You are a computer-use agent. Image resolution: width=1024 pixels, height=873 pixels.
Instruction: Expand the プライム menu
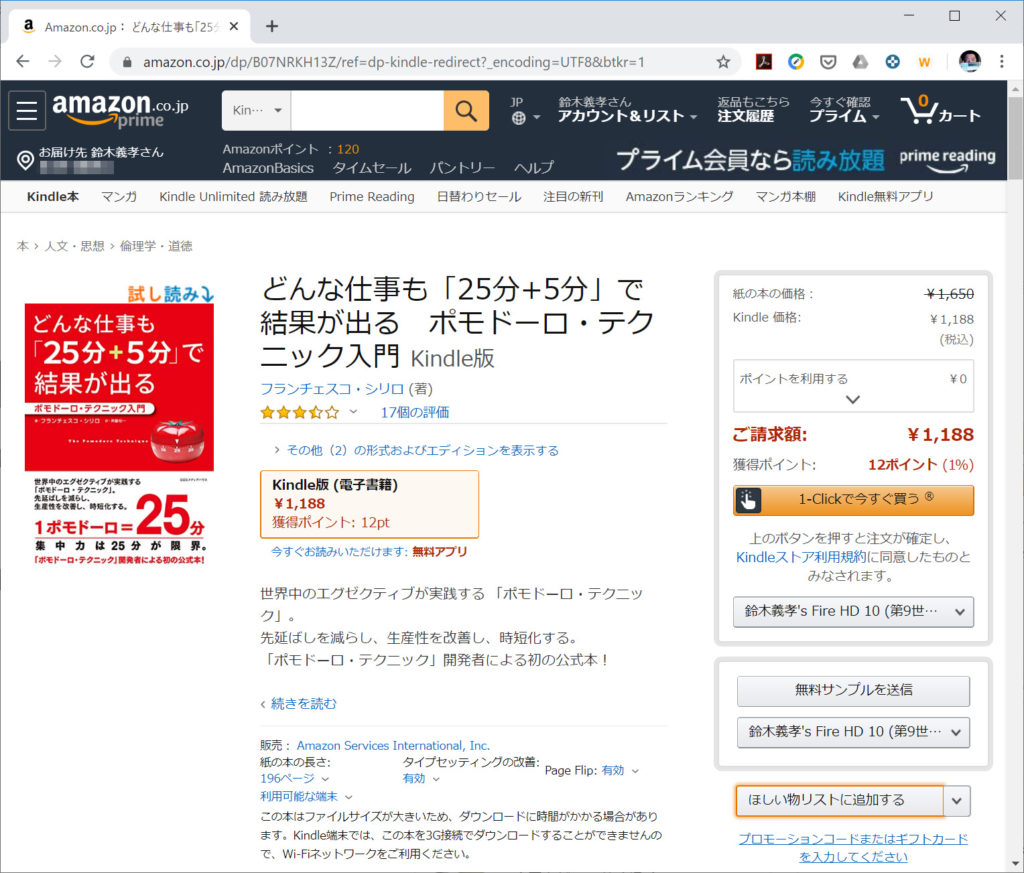point(844,110)
